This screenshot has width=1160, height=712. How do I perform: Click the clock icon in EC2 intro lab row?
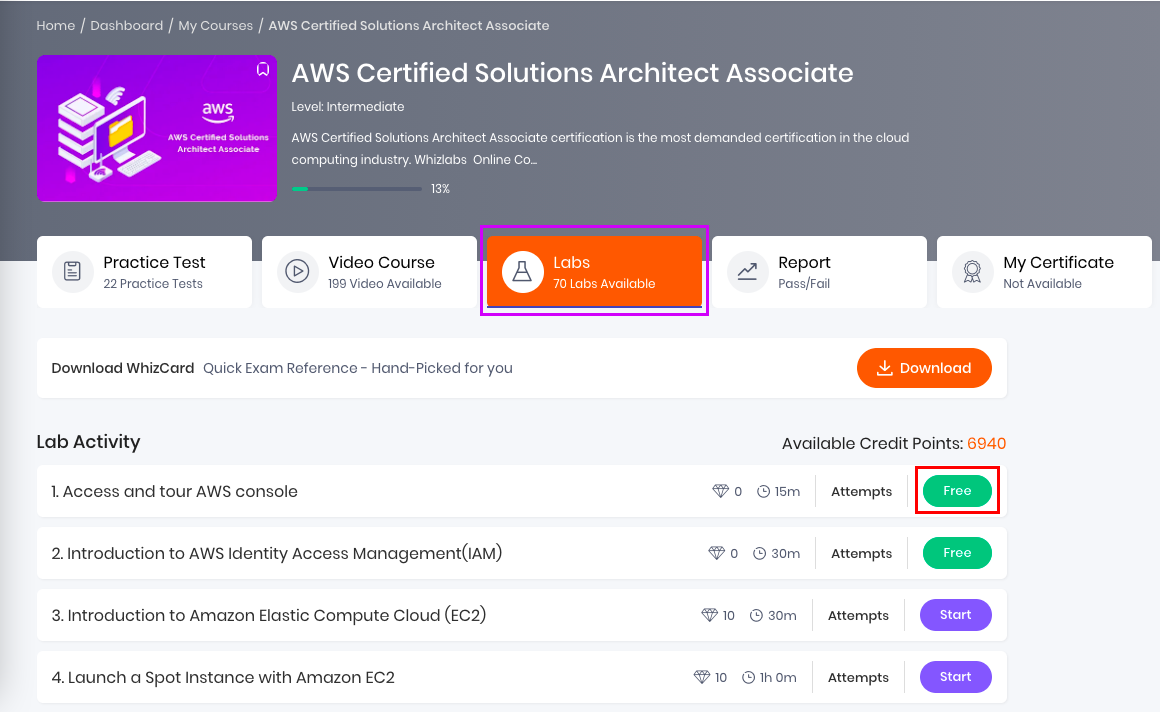click(x=756, y=616)
